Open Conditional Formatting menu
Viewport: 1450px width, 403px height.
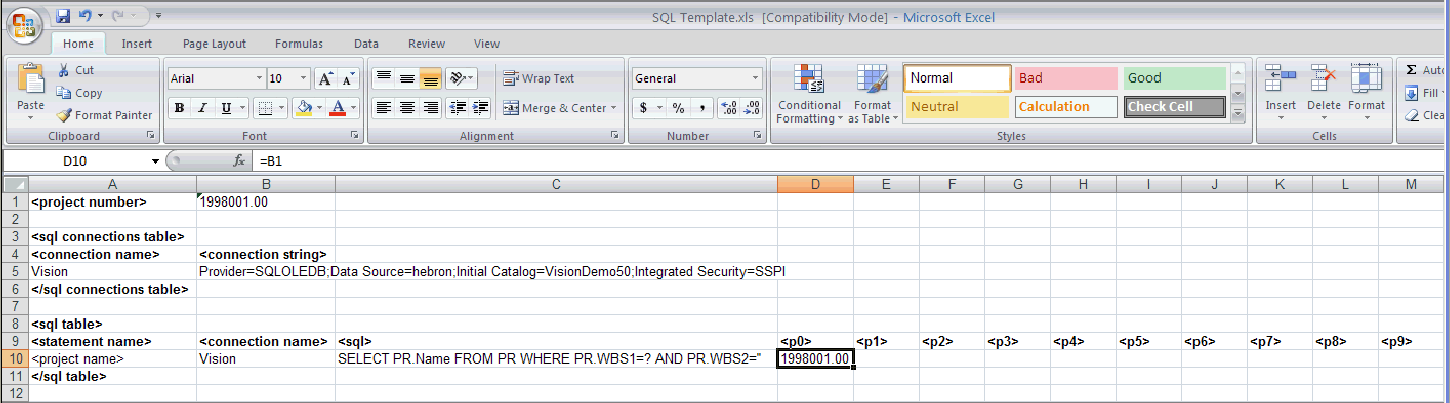[809, 94]
